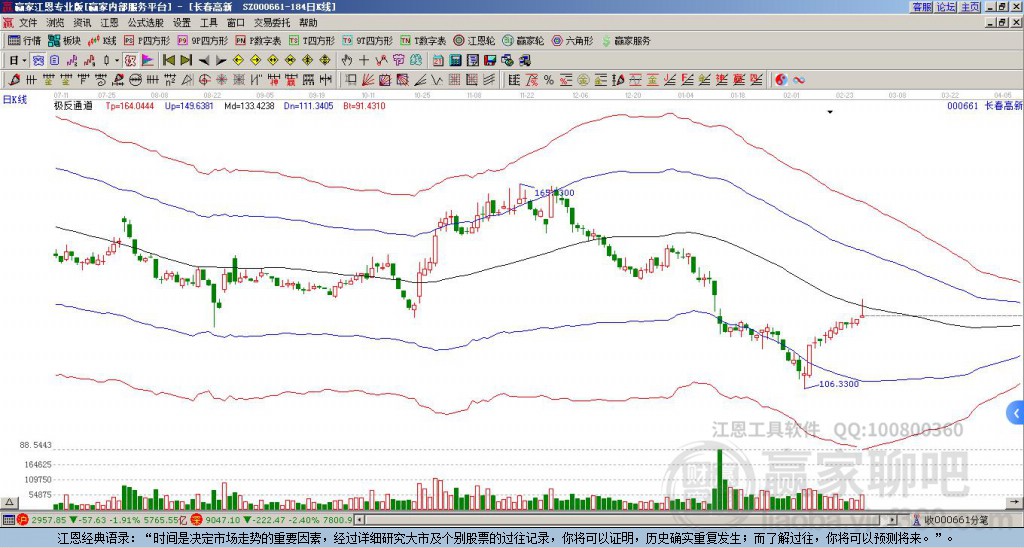Click the save floppy disk icon
Screen dimensions: 1024x548
[x=490, y=61]
